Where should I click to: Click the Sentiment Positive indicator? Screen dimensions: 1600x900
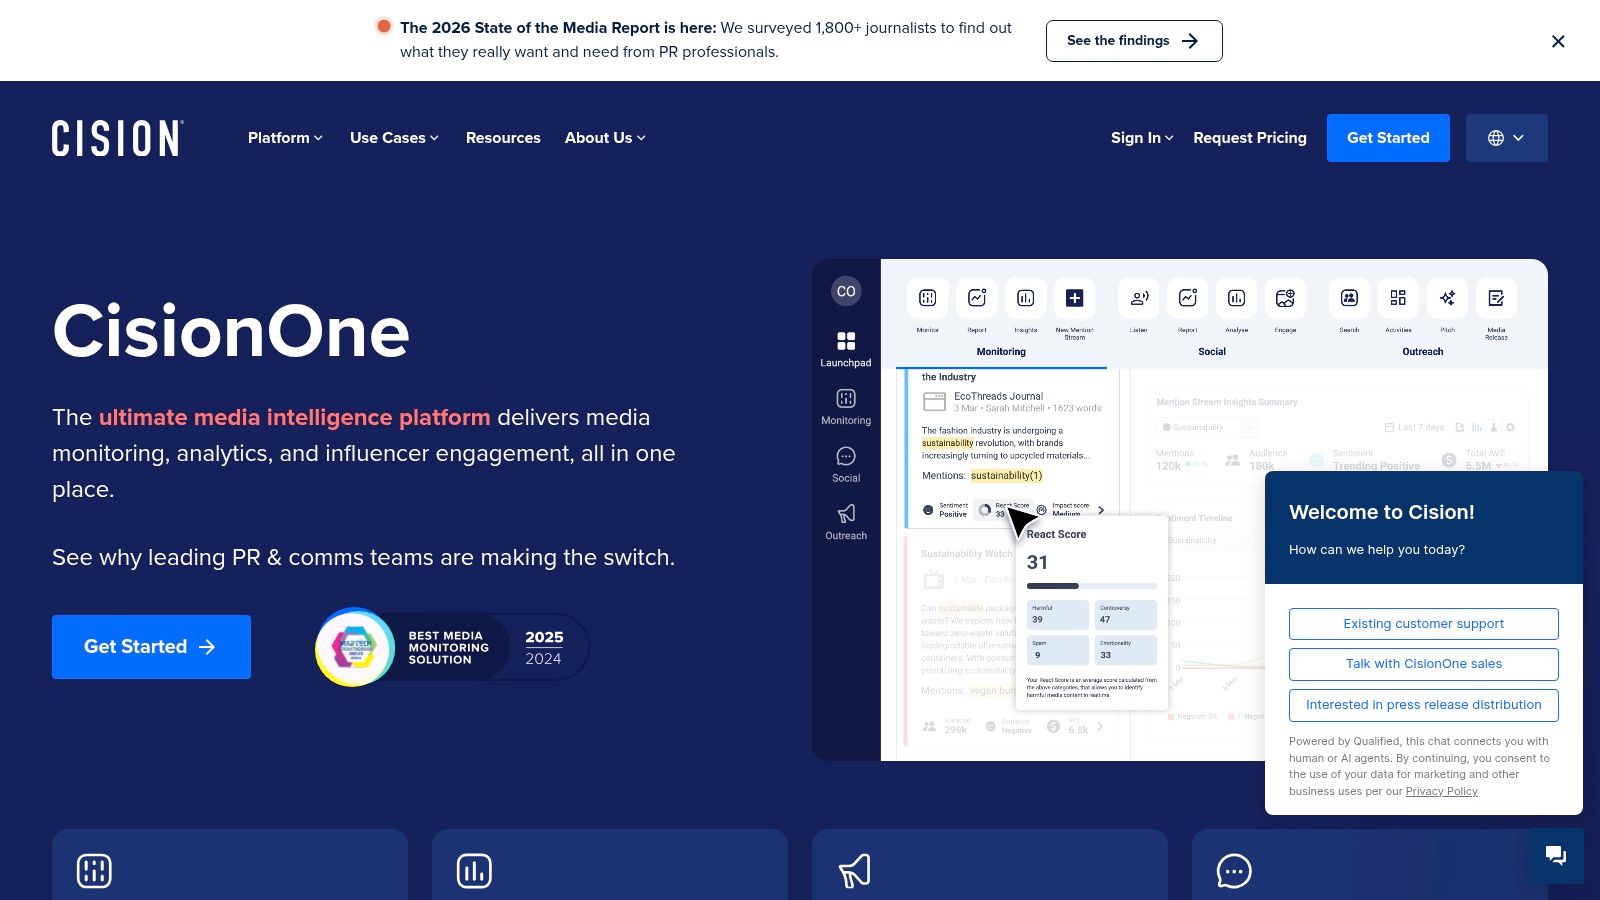click(945, 510)
